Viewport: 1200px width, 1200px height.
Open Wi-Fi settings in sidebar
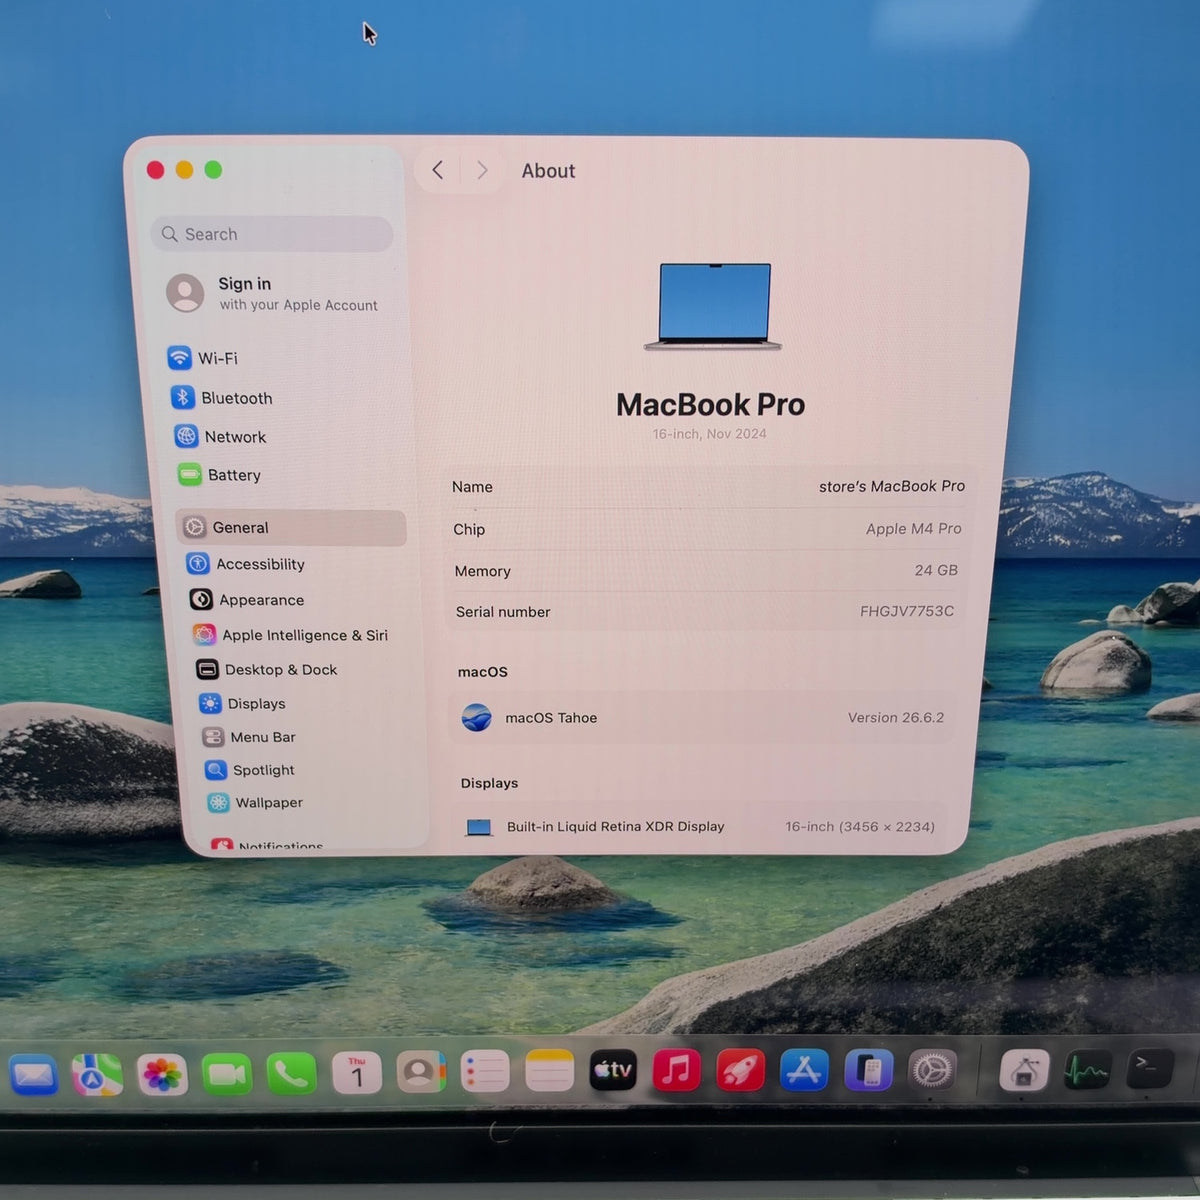(x=204, y=358)
